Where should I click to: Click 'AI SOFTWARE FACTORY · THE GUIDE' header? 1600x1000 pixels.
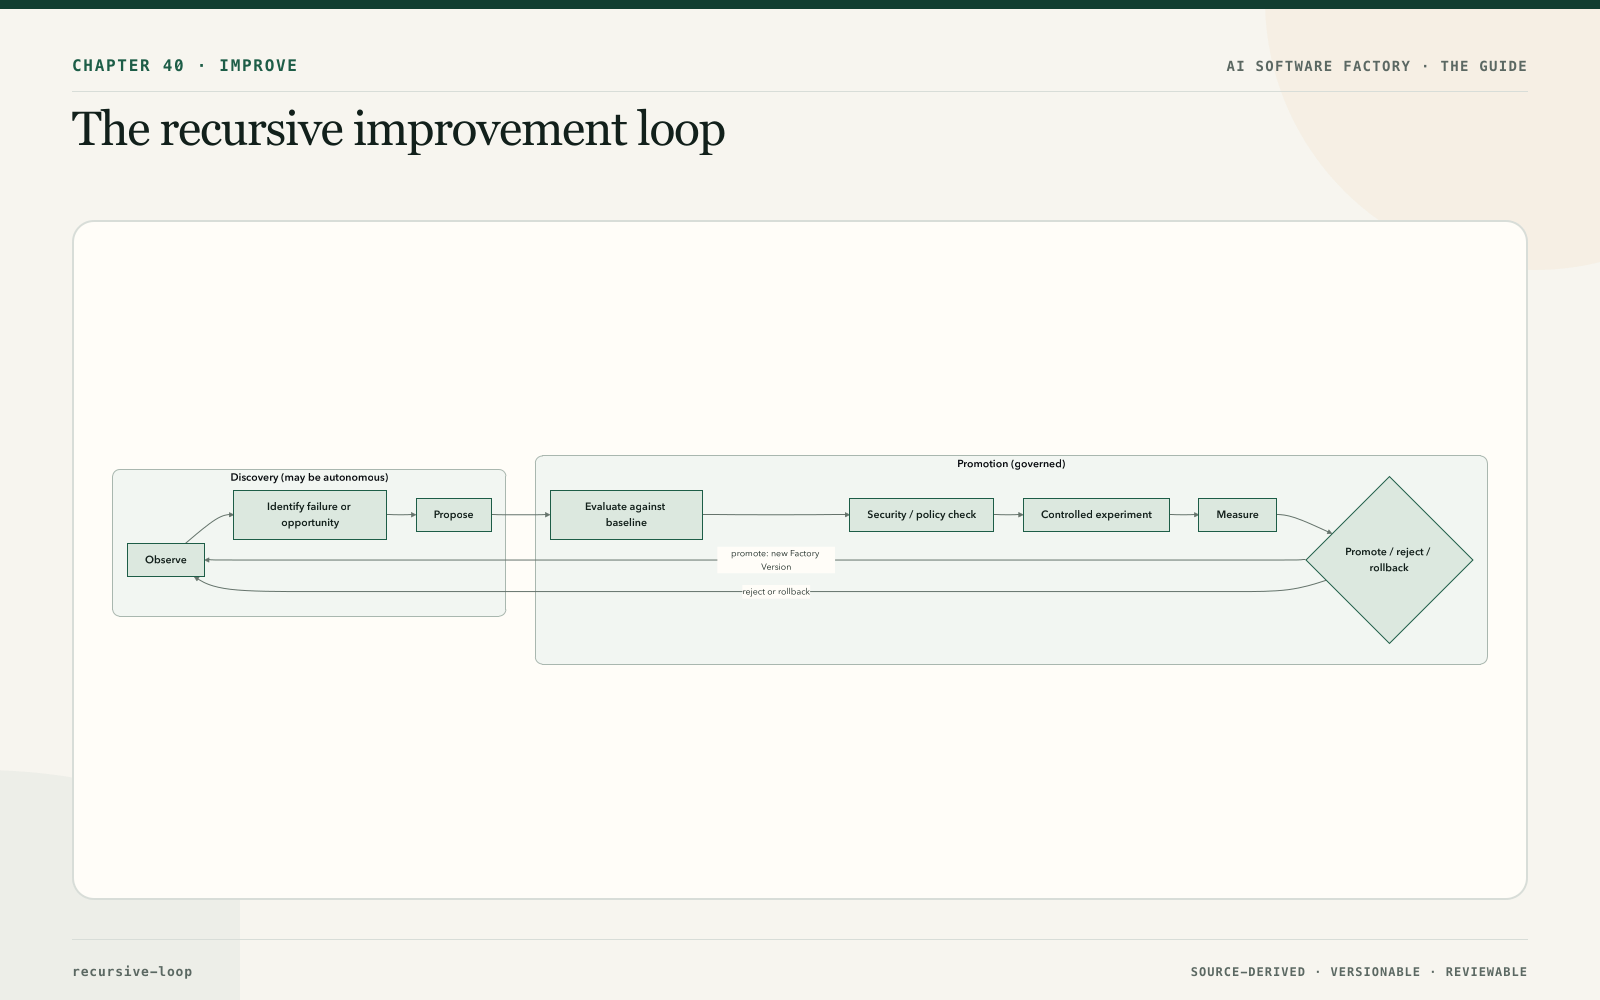[x=1377, y=66]
